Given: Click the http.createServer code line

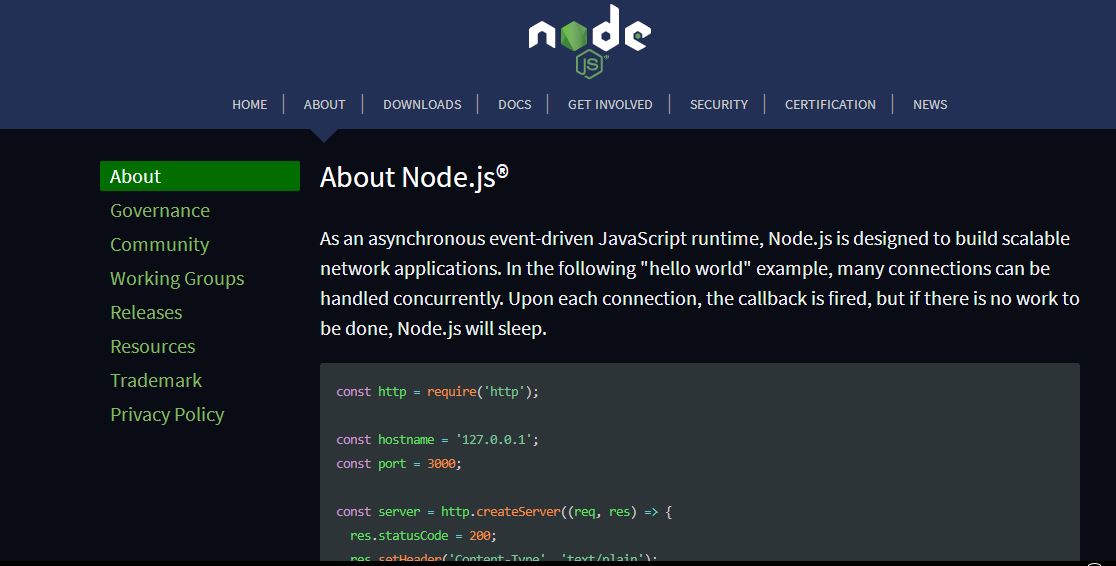Looking at the screenshot, I should 504,512.
